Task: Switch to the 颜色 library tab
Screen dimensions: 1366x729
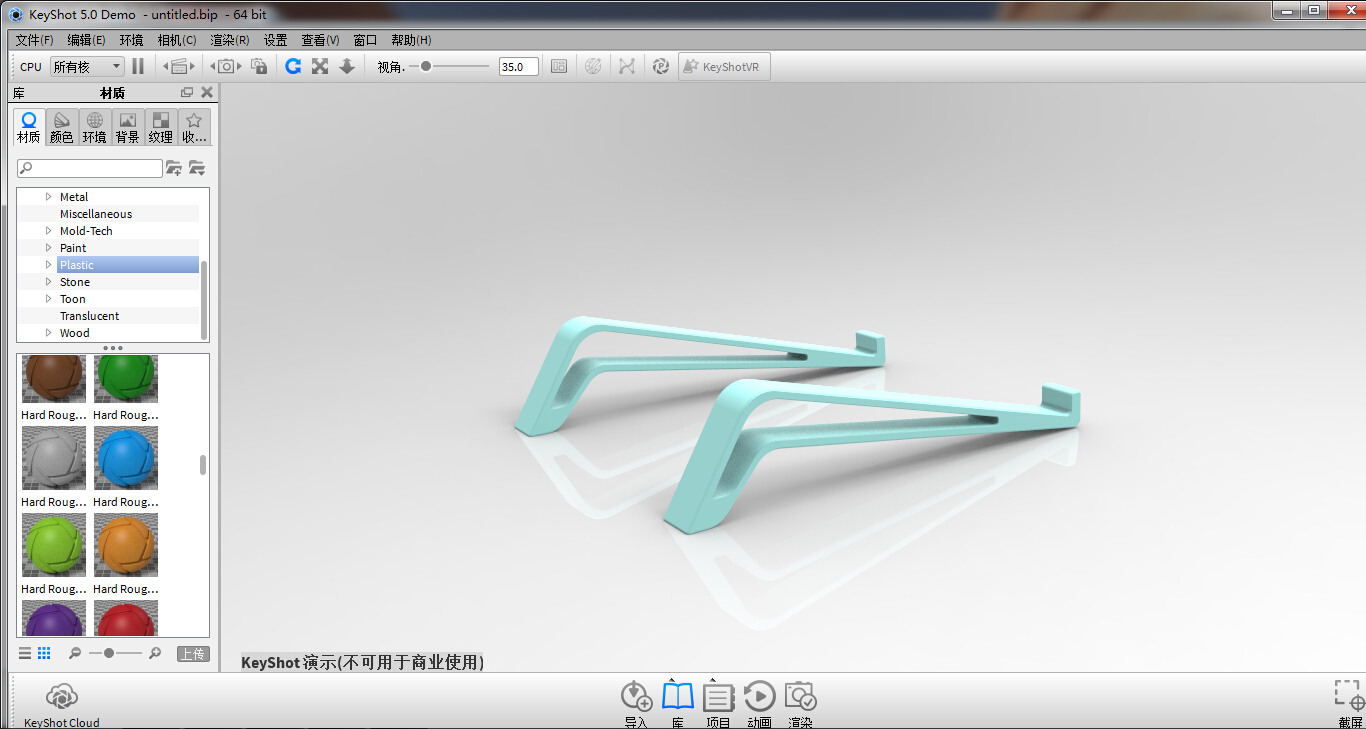Action: 61,128
